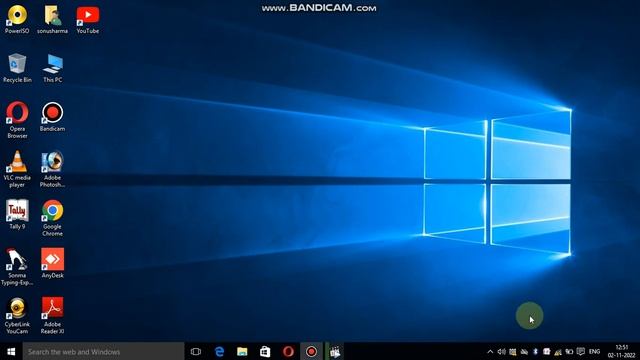
Task: Open the Bluetooth tray icon
Action: (x=536, y=351)
